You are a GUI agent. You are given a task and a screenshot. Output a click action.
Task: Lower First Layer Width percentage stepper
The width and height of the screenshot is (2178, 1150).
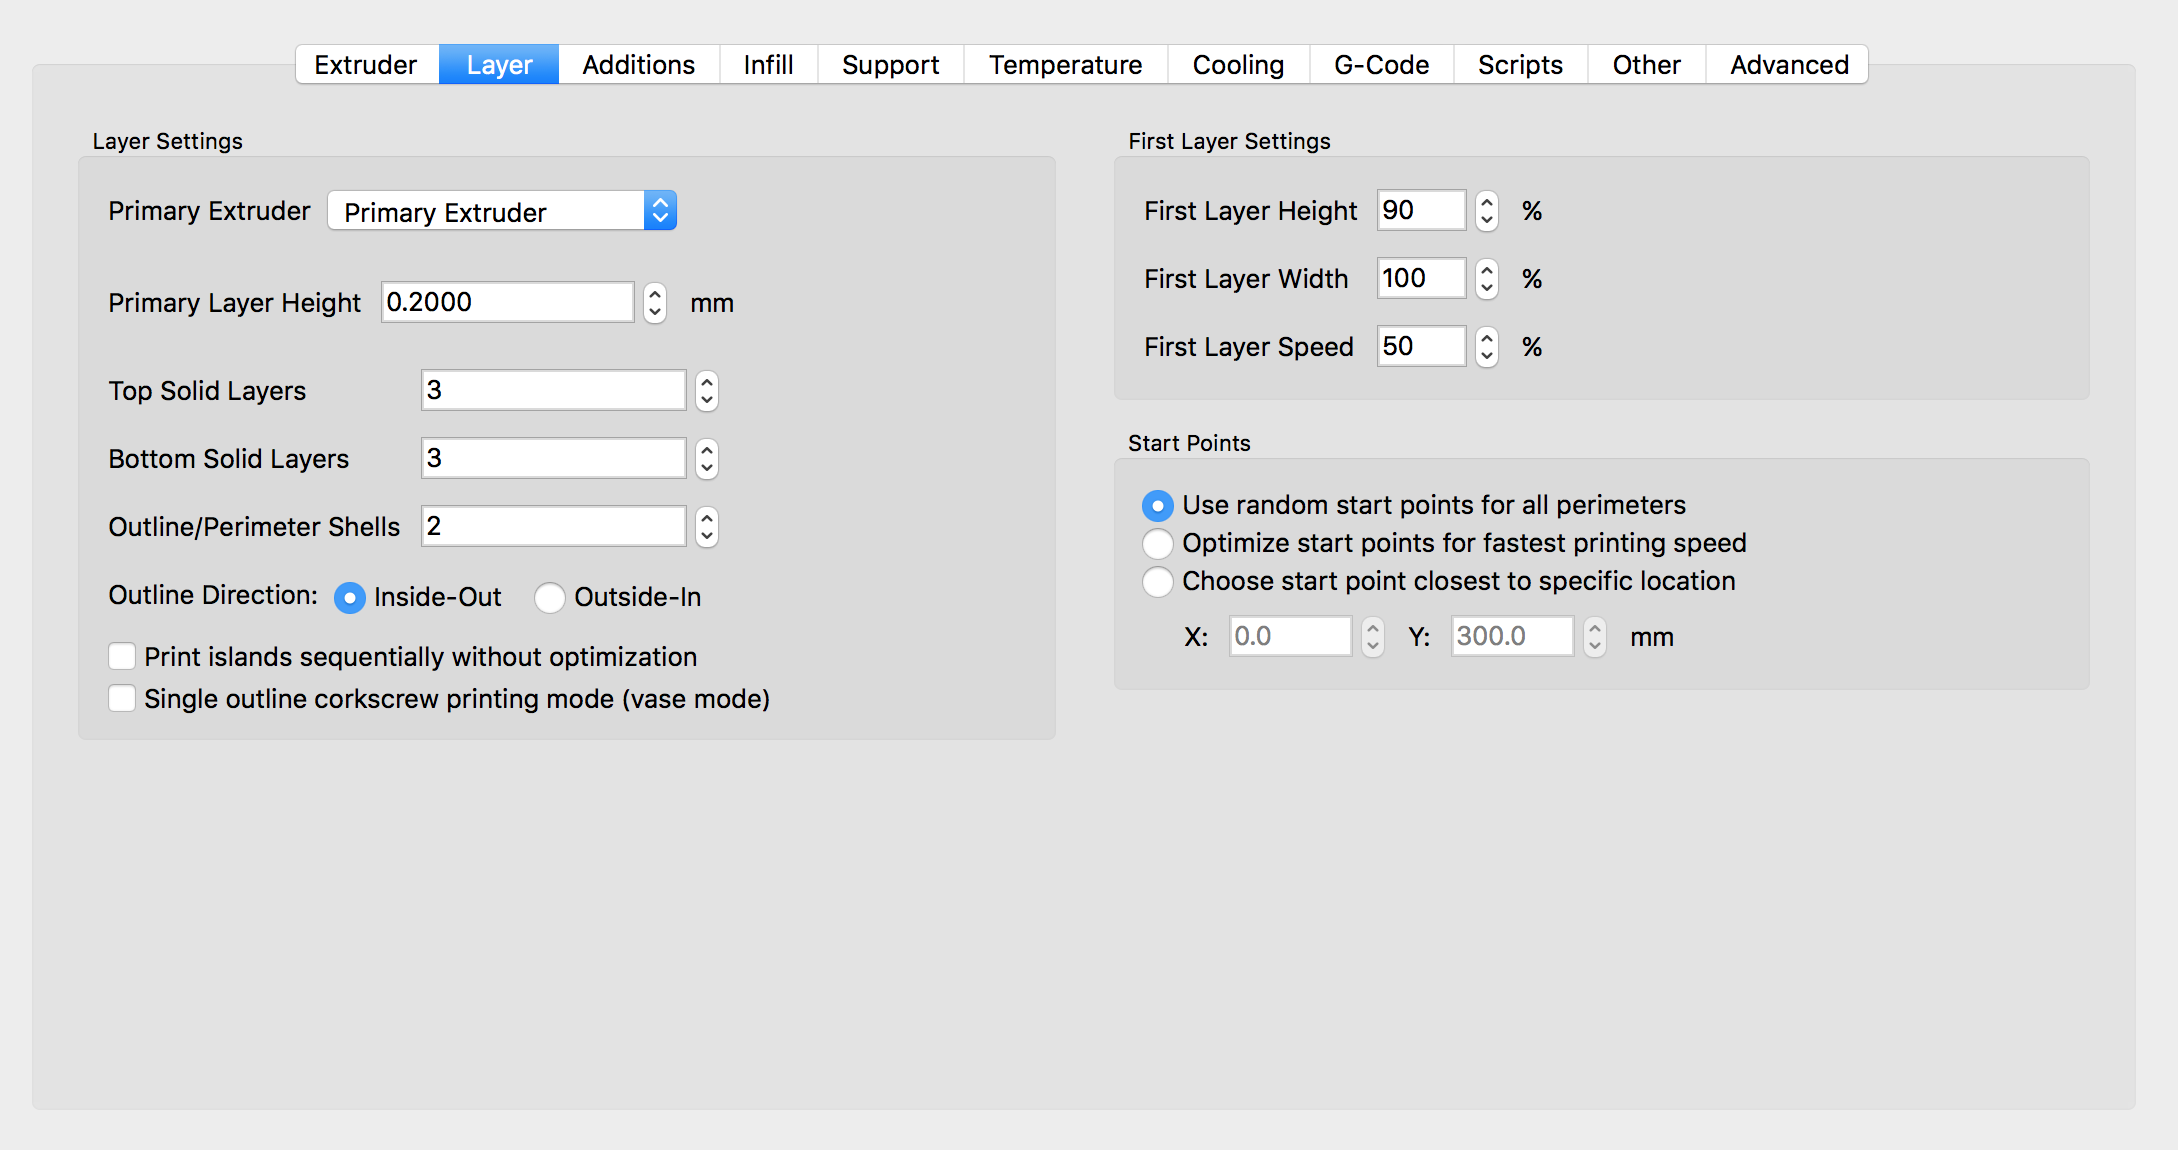[1487, 288]
